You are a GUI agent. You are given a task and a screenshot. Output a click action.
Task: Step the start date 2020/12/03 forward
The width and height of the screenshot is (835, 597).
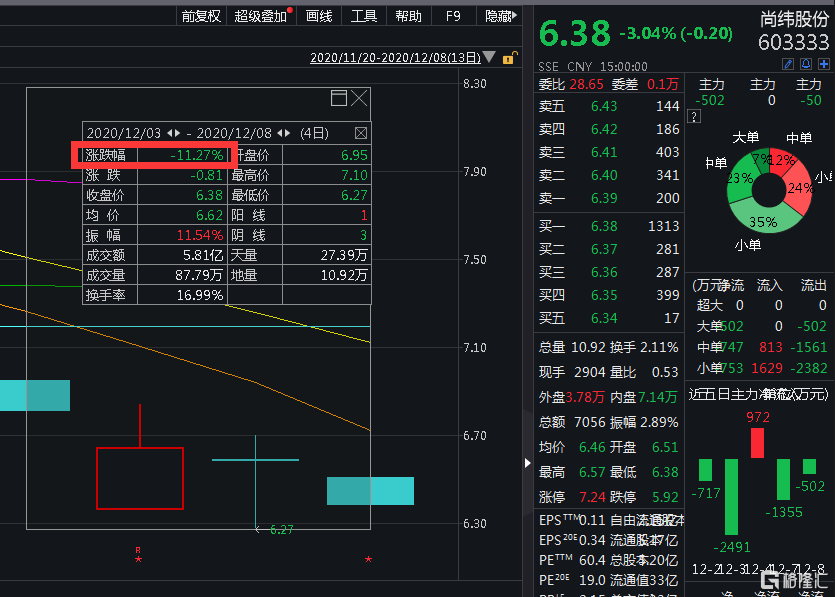[x=177, y=133]
